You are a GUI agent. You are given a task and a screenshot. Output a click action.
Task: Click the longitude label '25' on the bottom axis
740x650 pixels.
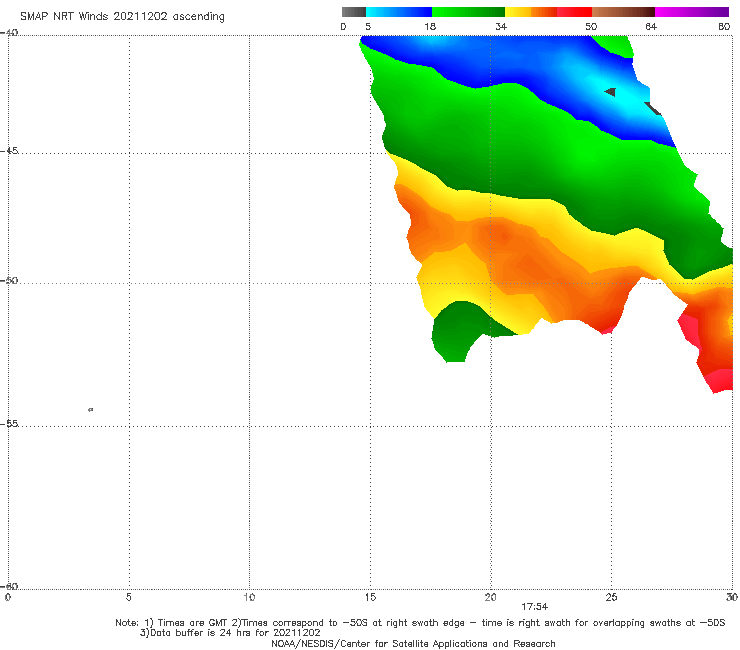tap(611, 598)
